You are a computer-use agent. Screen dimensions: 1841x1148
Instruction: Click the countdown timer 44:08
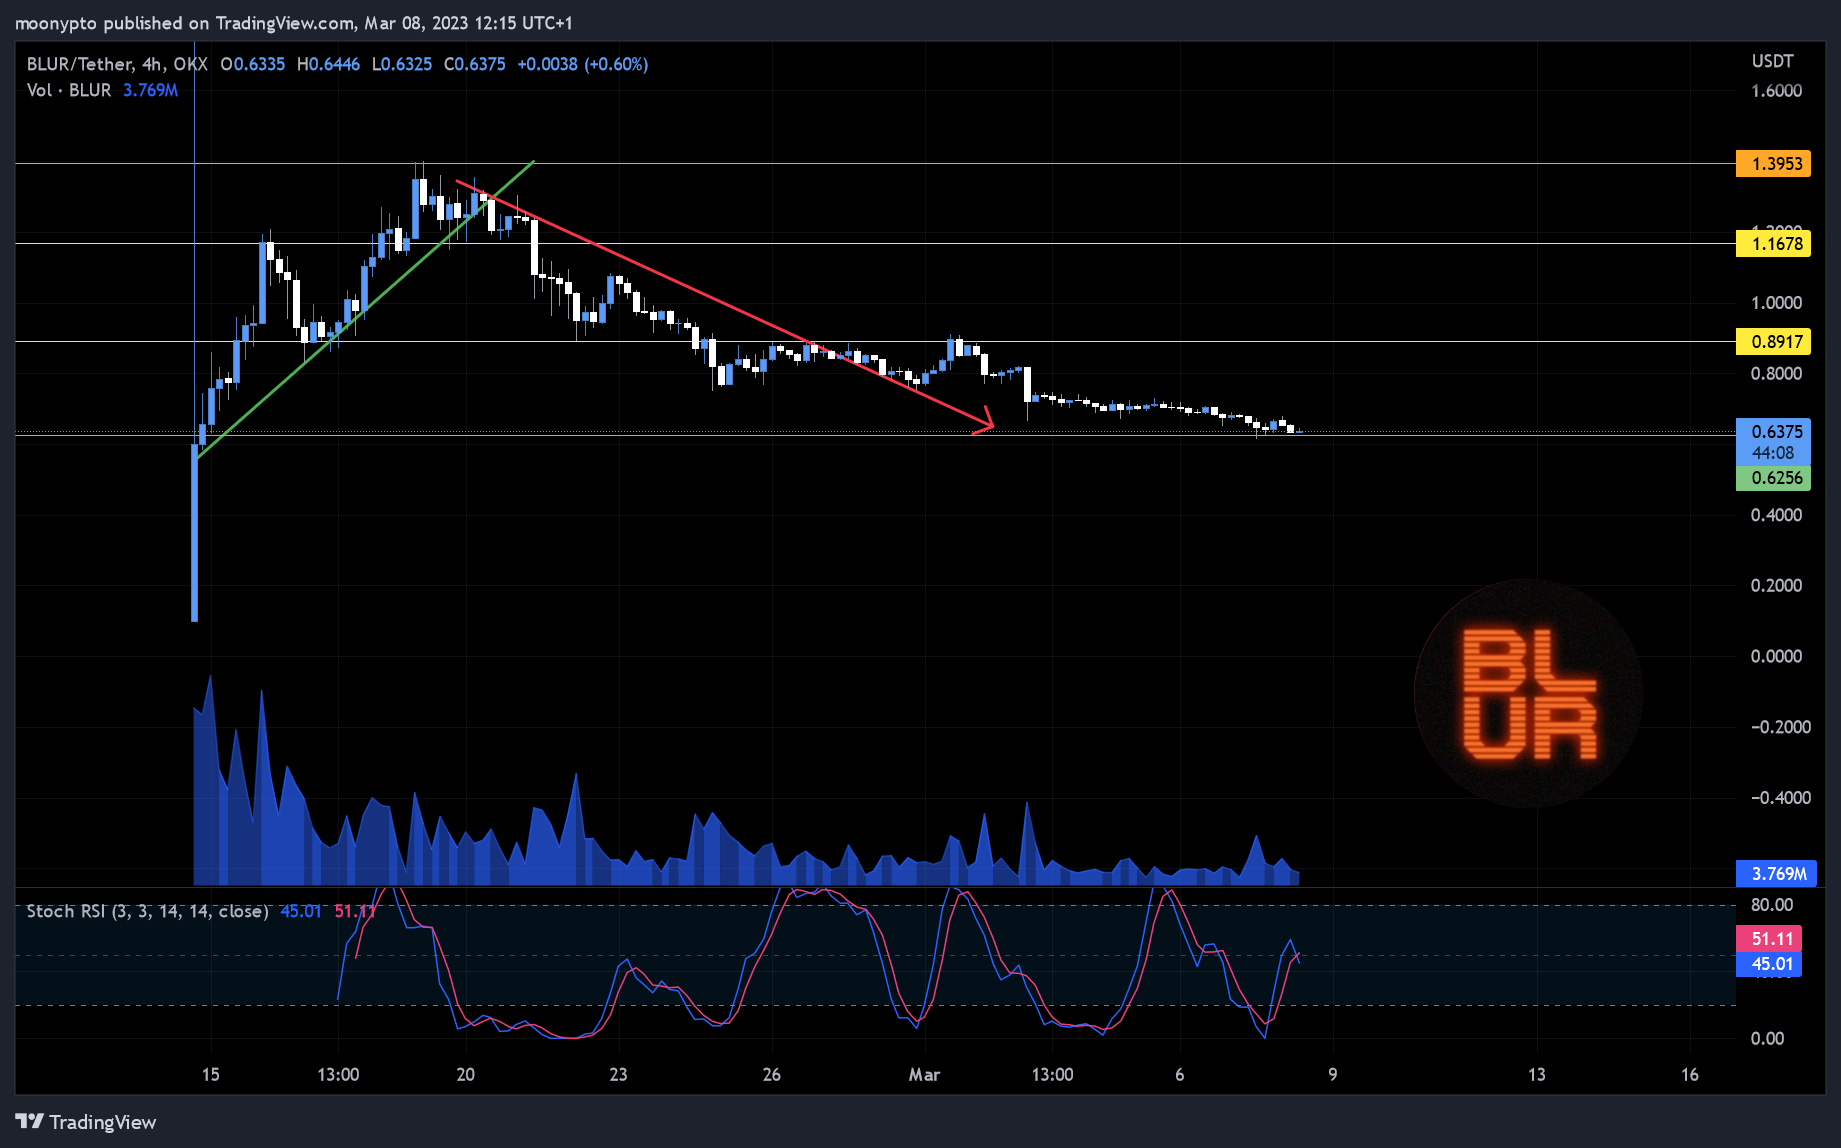1773,453
